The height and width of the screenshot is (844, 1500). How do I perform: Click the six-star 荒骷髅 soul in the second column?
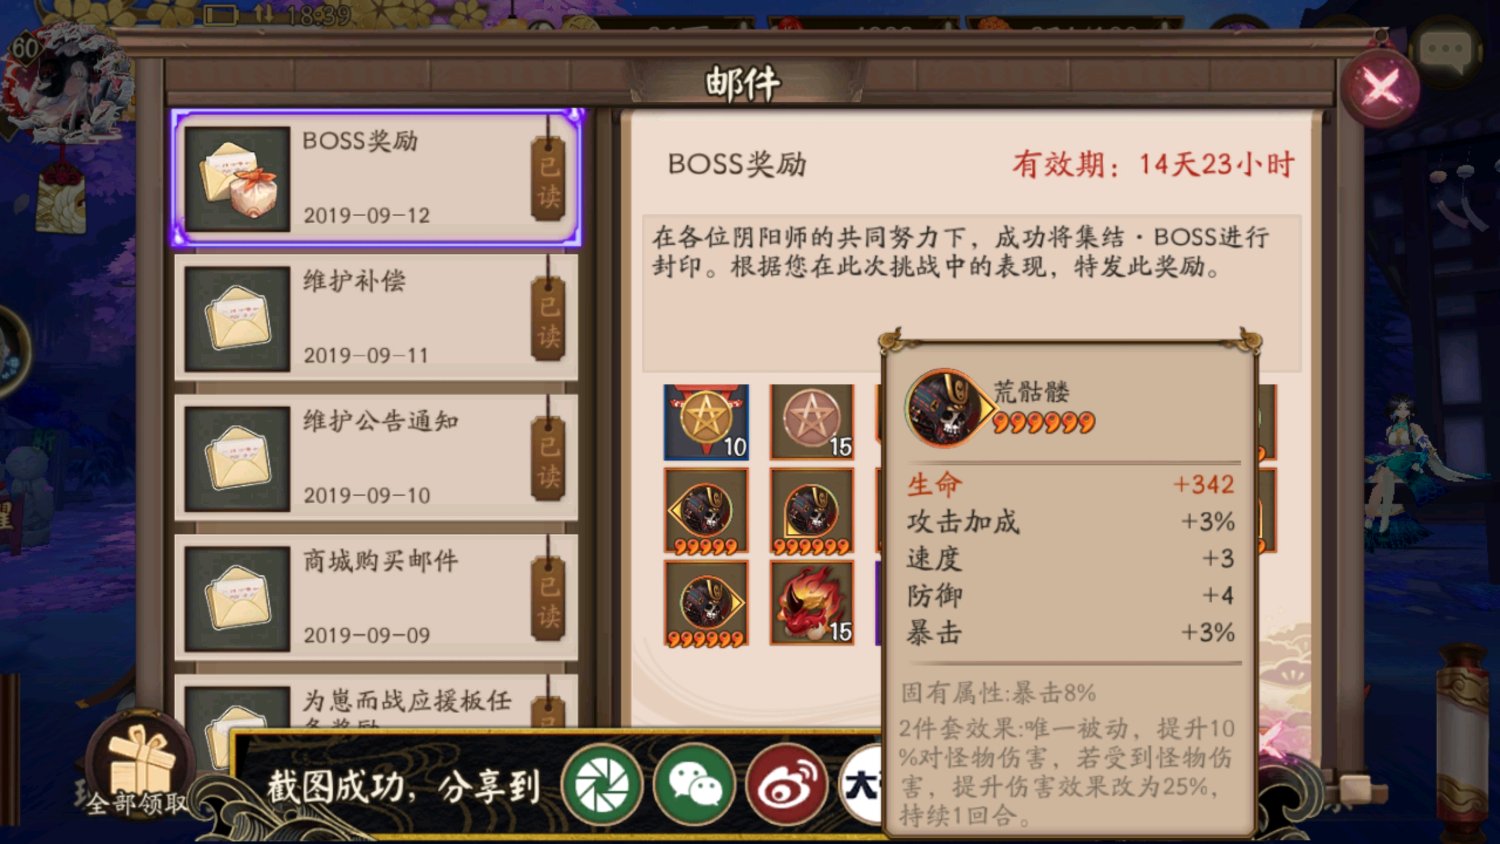click(812, 512)
